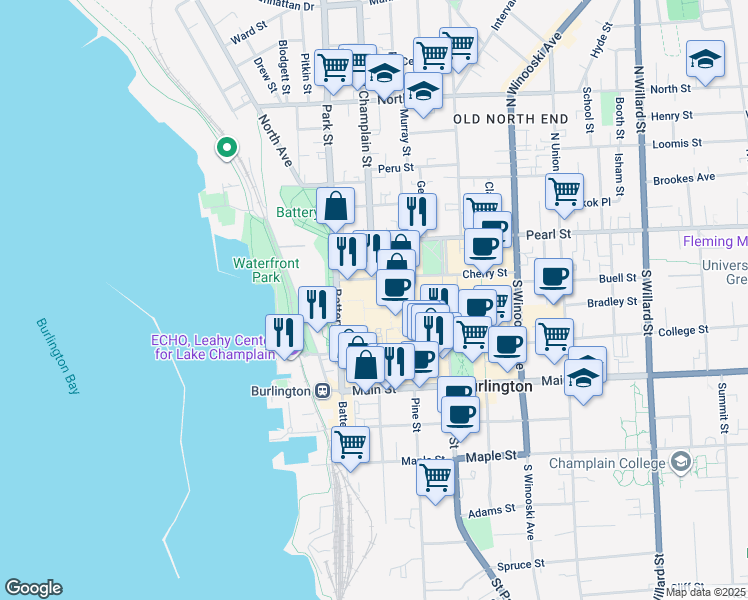The image size is (748, 600).
Task: Open the school marker on Main St east
Action: [x=583, y=379]
